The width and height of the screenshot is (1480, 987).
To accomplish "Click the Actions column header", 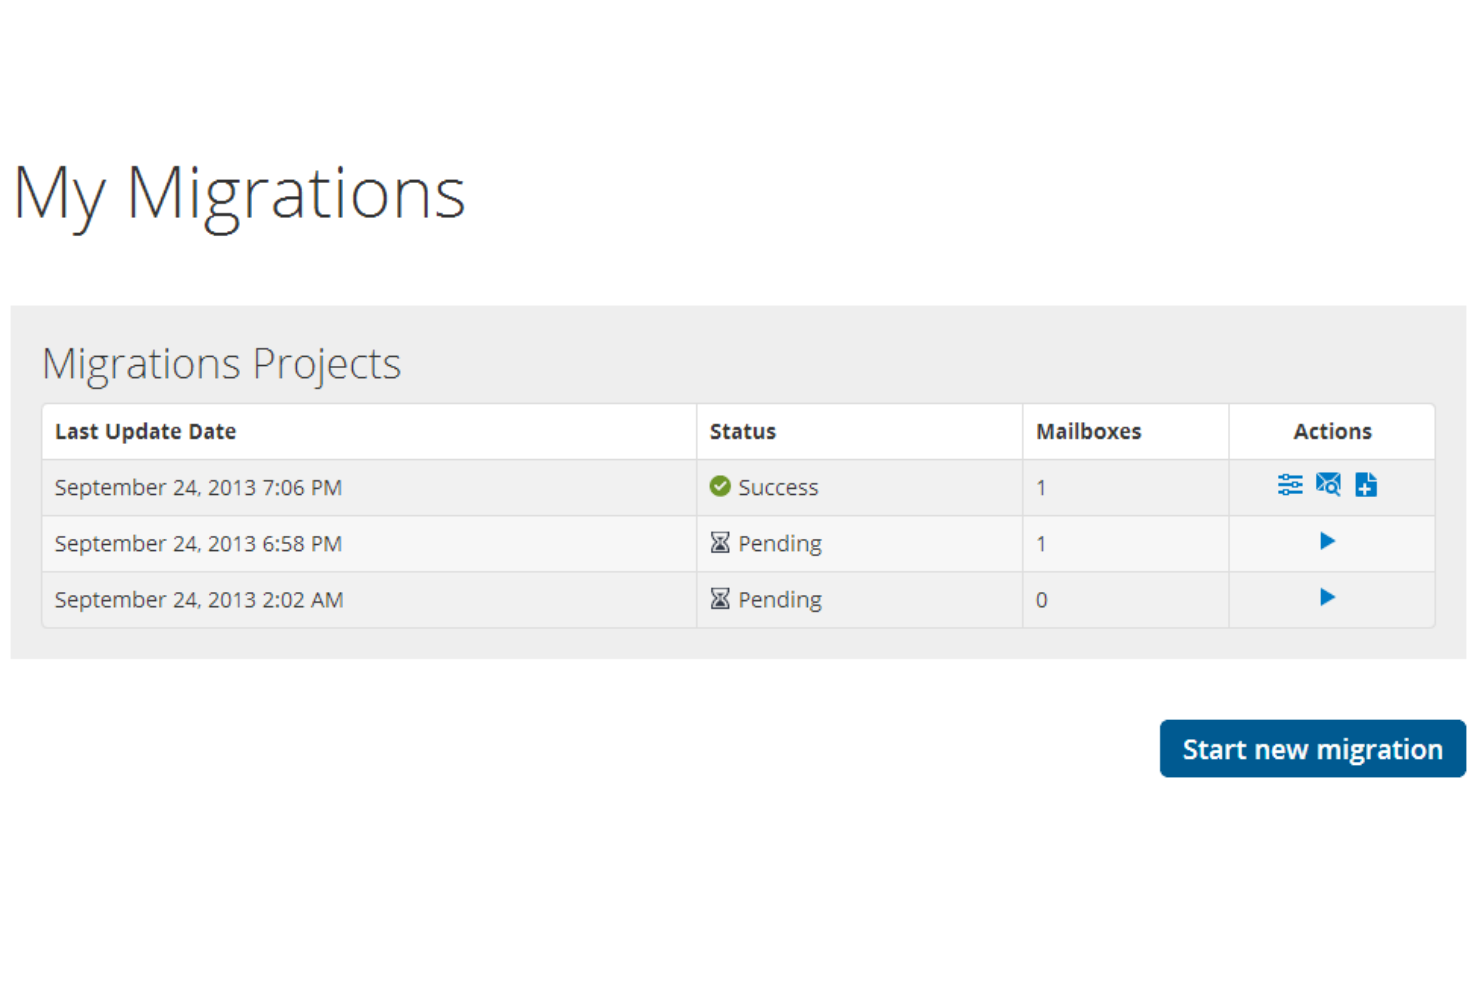I will pos(1332,431).
